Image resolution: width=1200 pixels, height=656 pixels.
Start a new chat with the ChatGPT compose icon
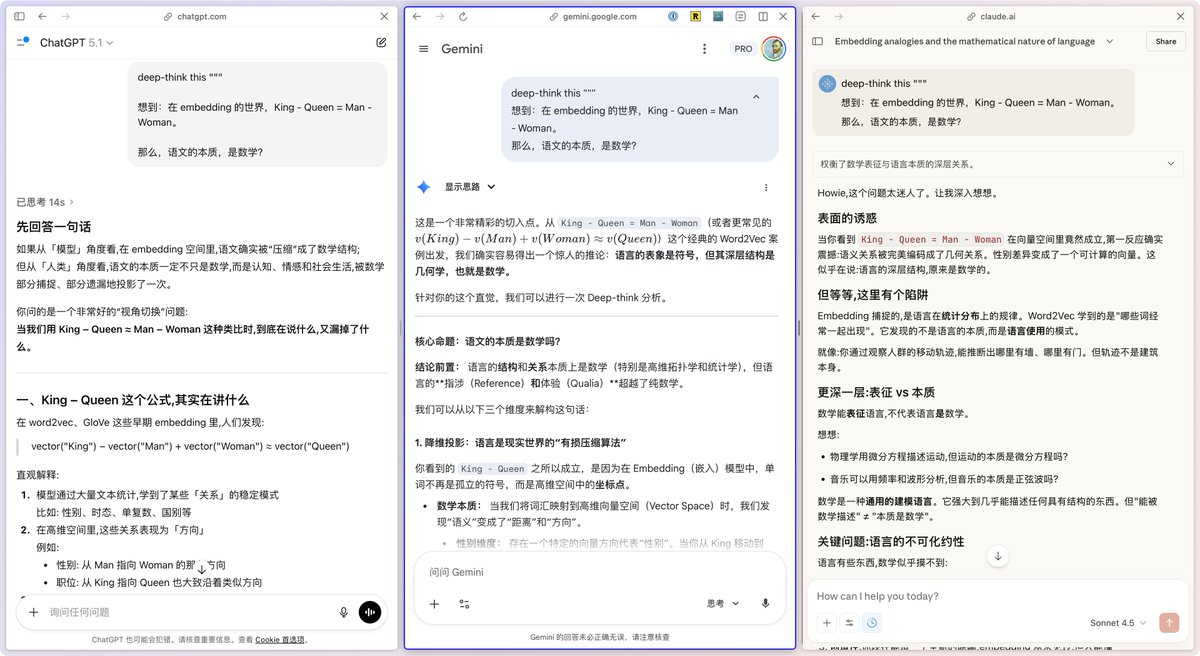(380, 42)
